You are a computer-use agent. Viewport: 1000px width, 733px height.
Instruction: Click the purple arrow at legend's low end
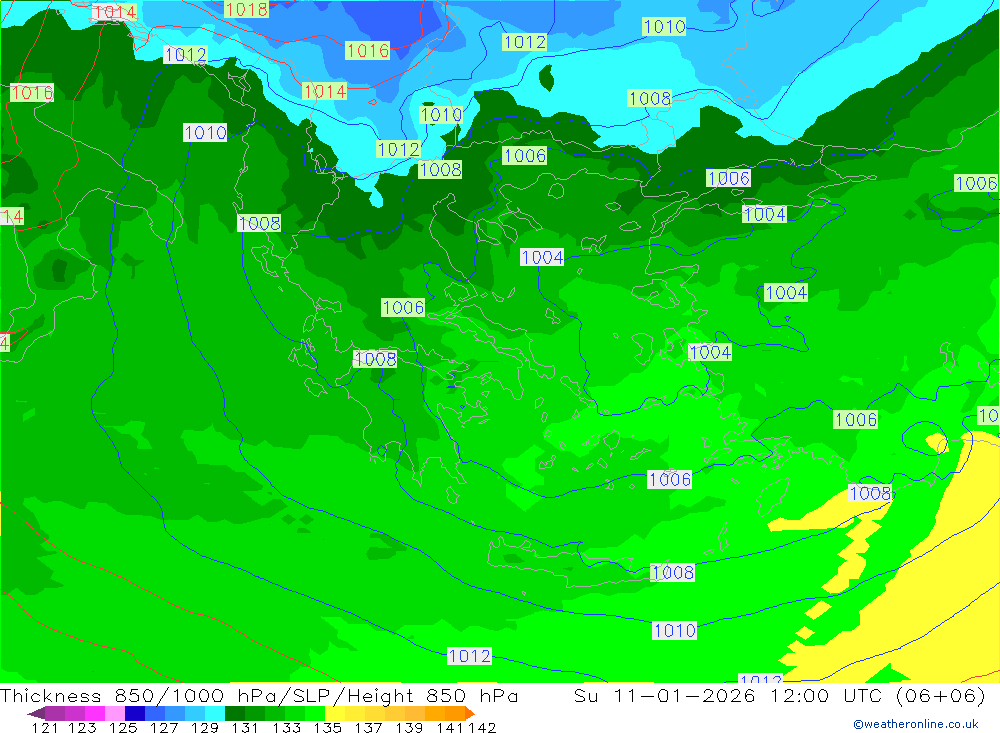36,713
